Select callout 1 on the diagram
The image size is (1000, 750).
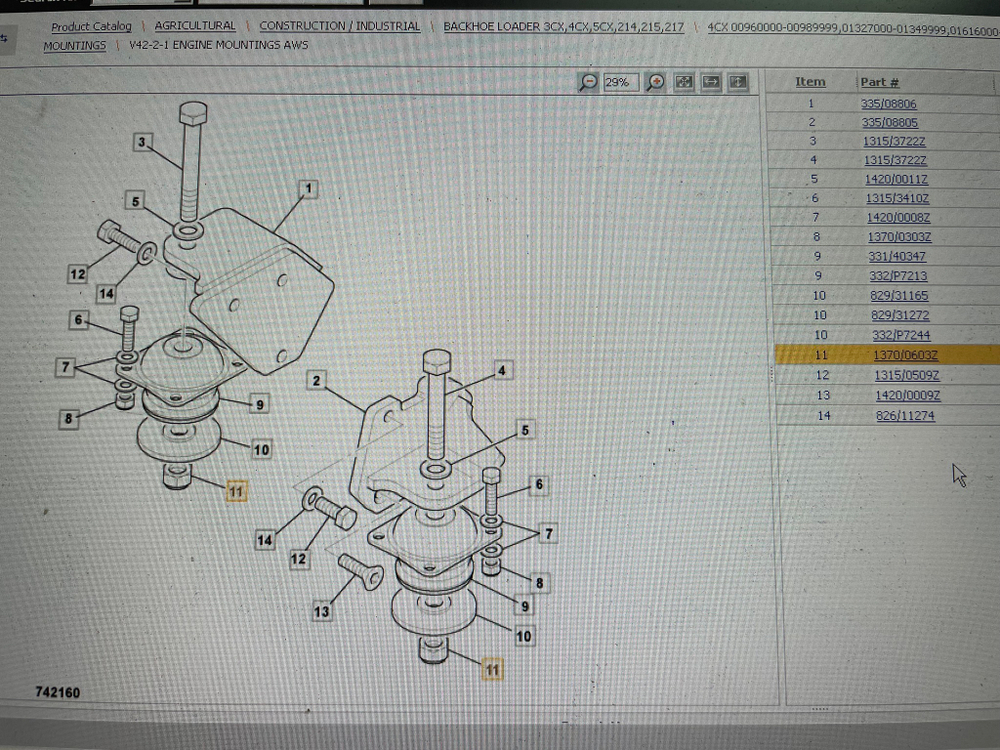pos(309,188)
